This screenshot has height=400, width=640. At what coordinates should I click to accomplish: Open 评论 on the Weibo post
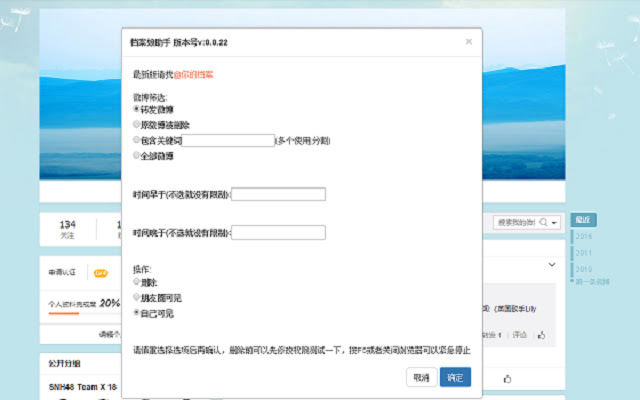point(520,335)
